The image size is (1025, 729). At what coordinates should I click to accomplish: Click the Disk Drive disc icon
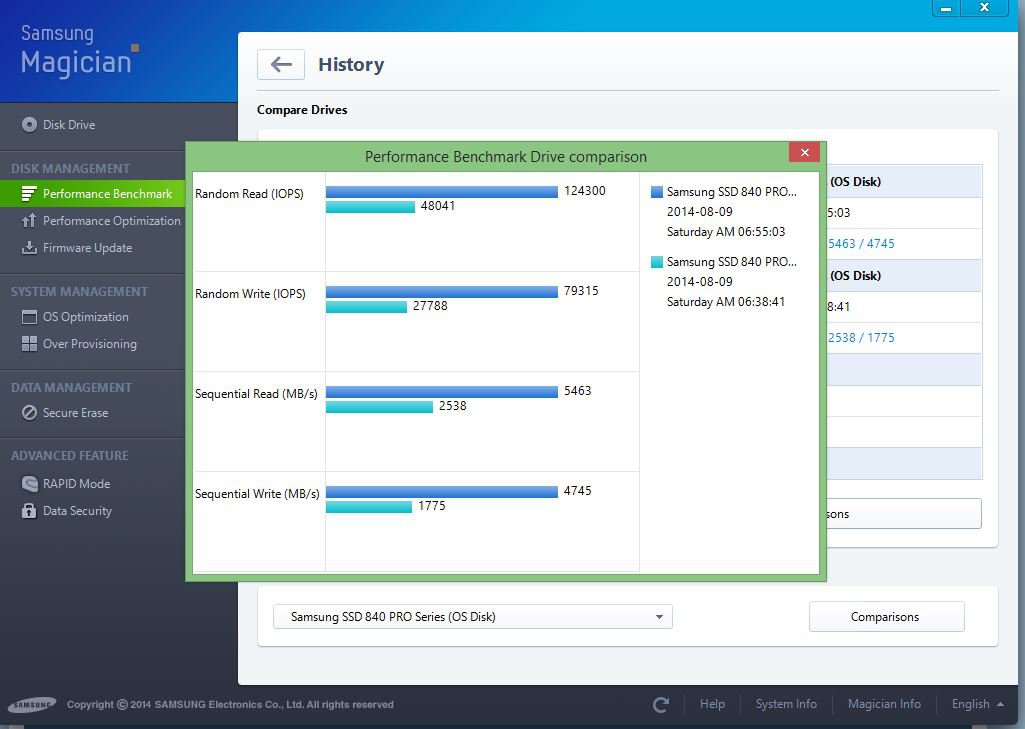(x=29, y=124)
